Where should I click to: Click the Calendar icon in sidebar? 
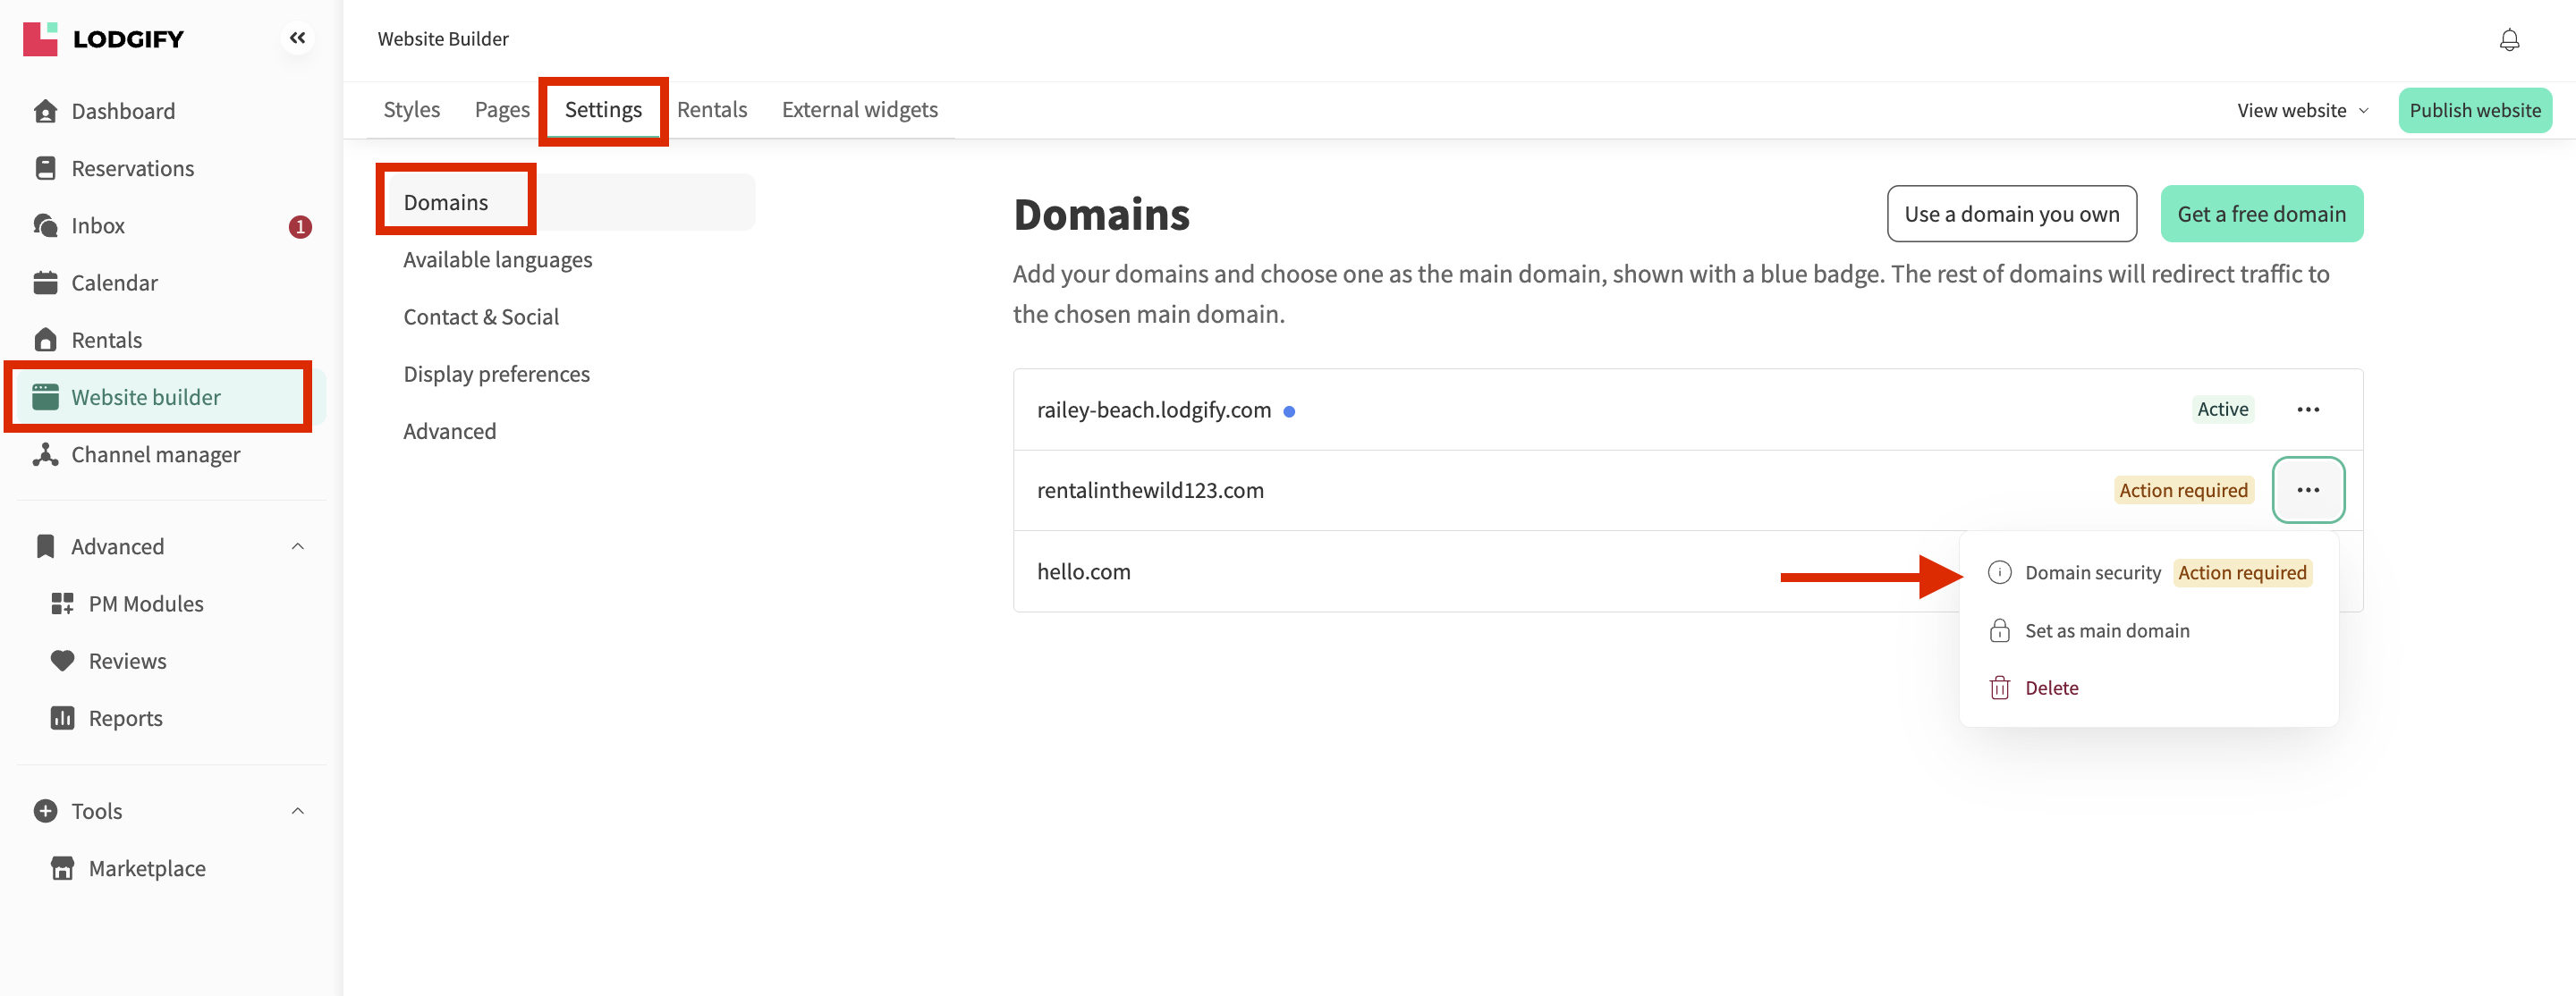(x=45, y=283)
